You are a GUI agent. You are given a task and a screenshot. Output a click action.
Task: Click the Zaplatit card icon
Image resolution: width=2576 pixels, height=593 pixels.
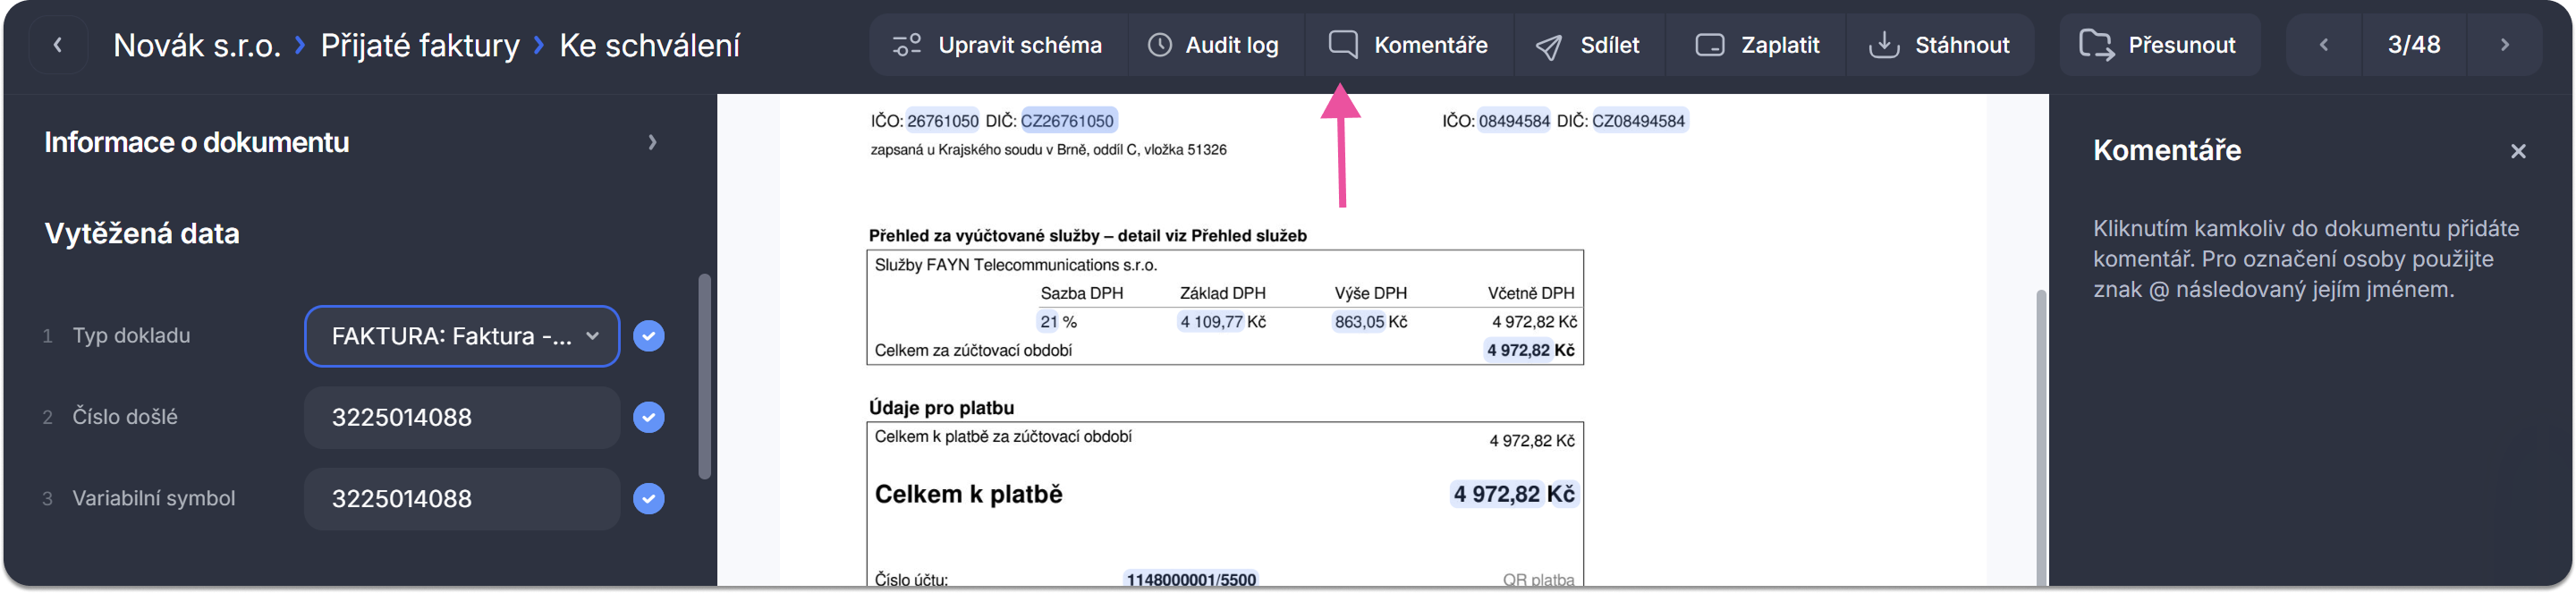[x=1710, y=45]
